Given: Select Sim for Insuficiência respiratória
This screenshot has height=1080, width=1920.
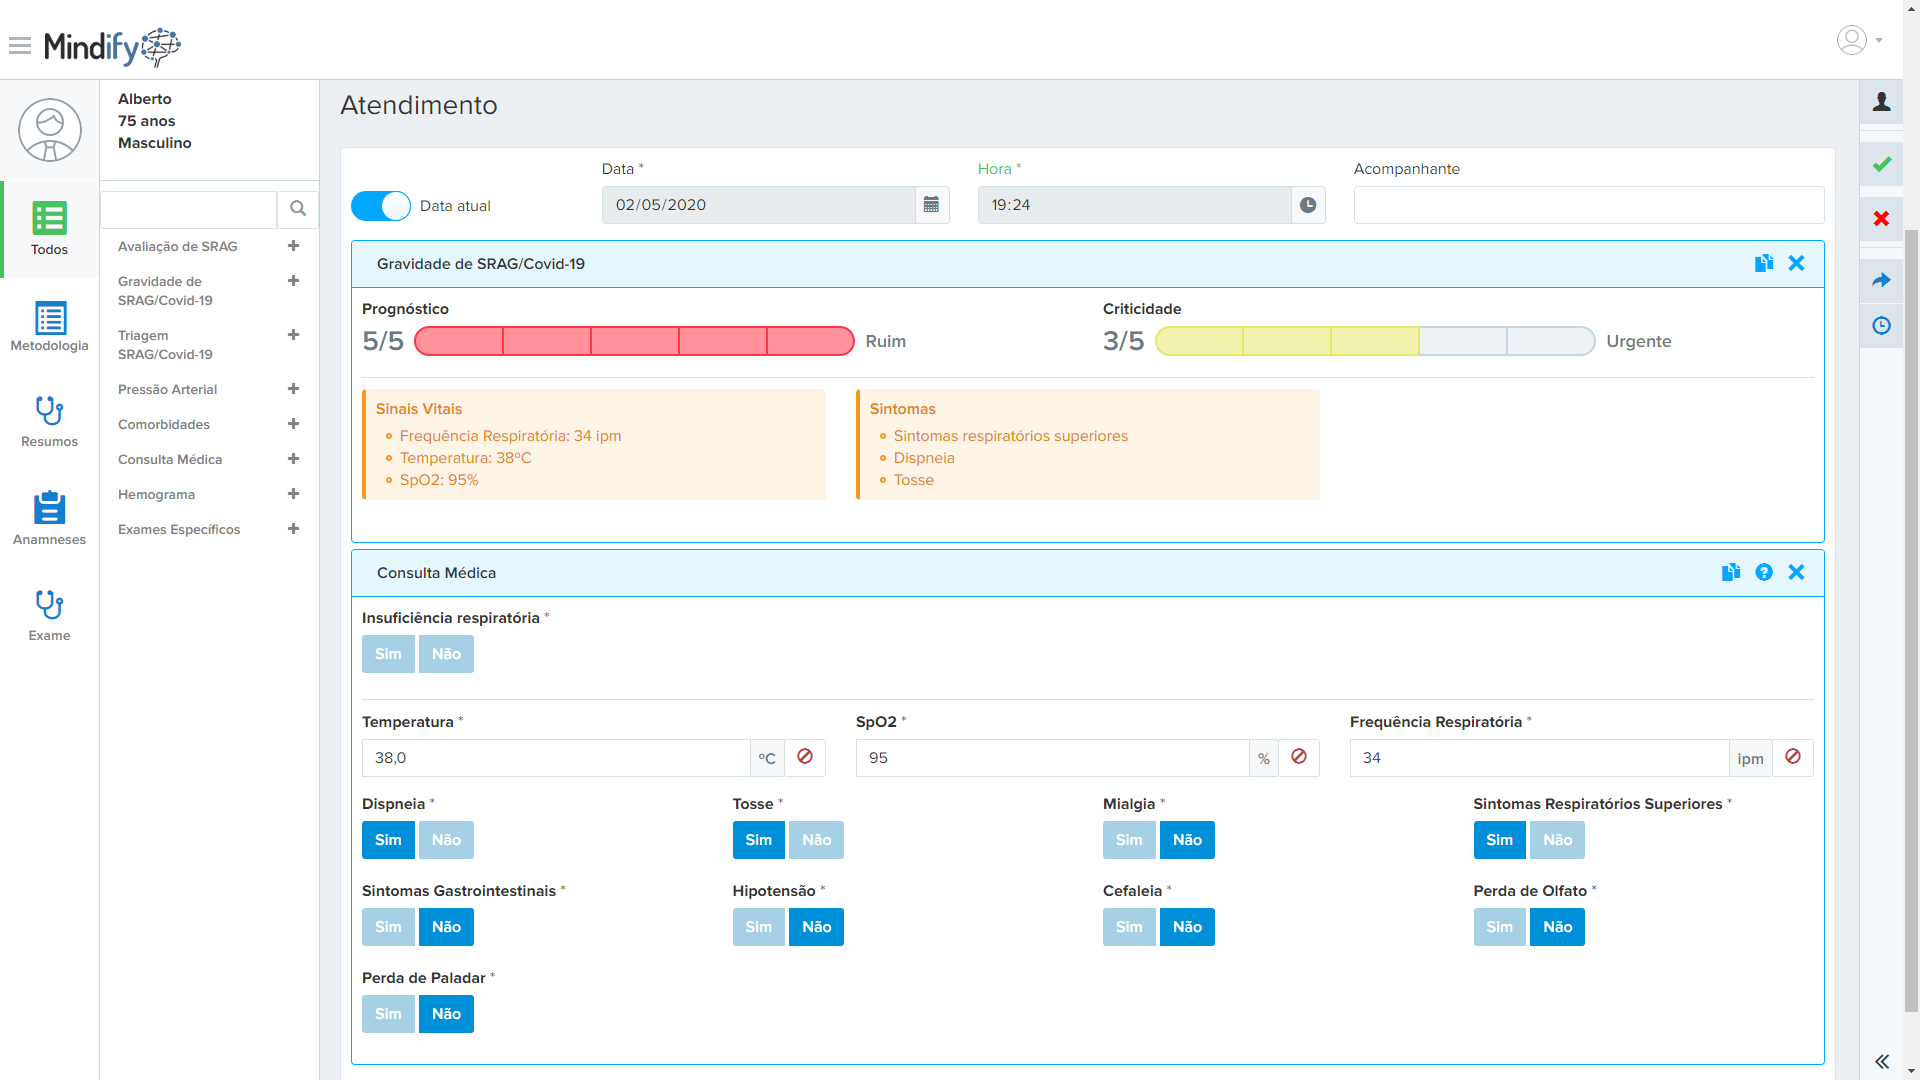Looking at the screenshot, I should point(388,654).
